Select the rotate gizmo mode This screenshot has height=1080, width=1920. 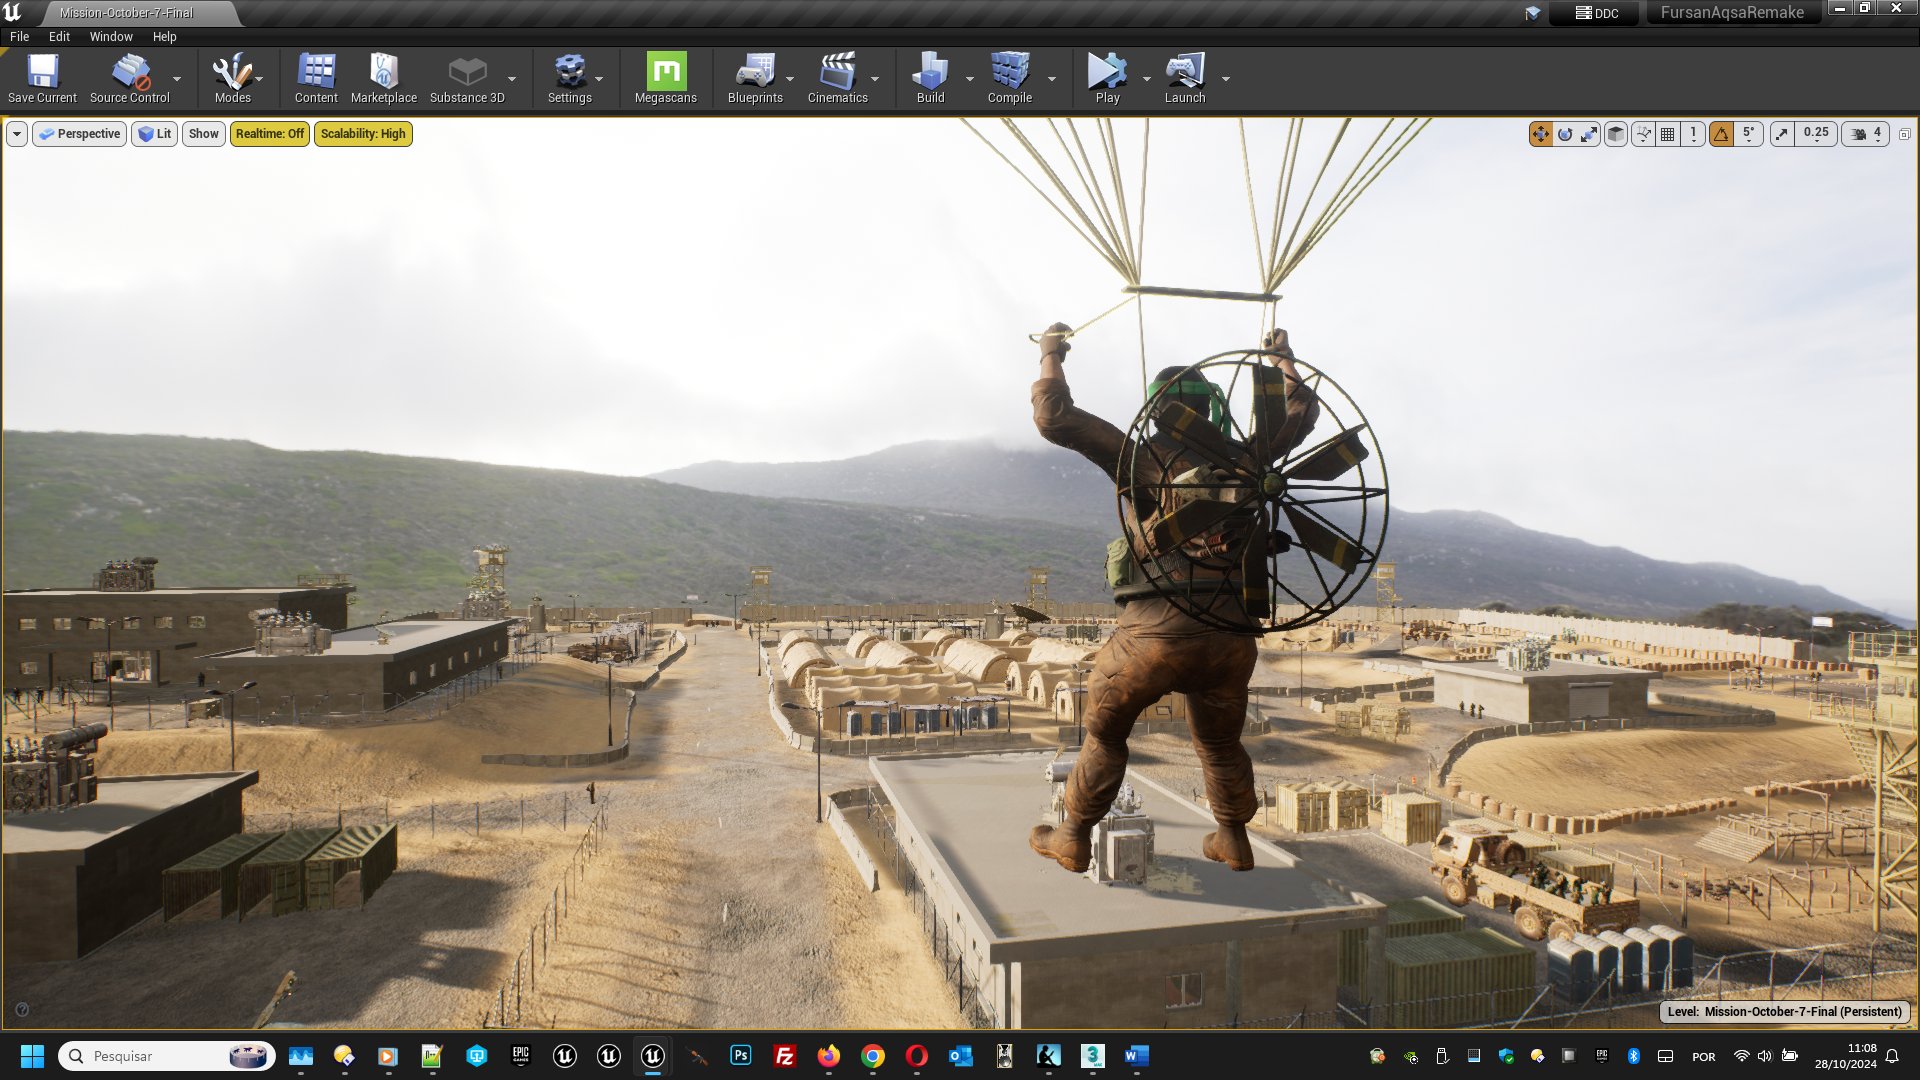1565,134
